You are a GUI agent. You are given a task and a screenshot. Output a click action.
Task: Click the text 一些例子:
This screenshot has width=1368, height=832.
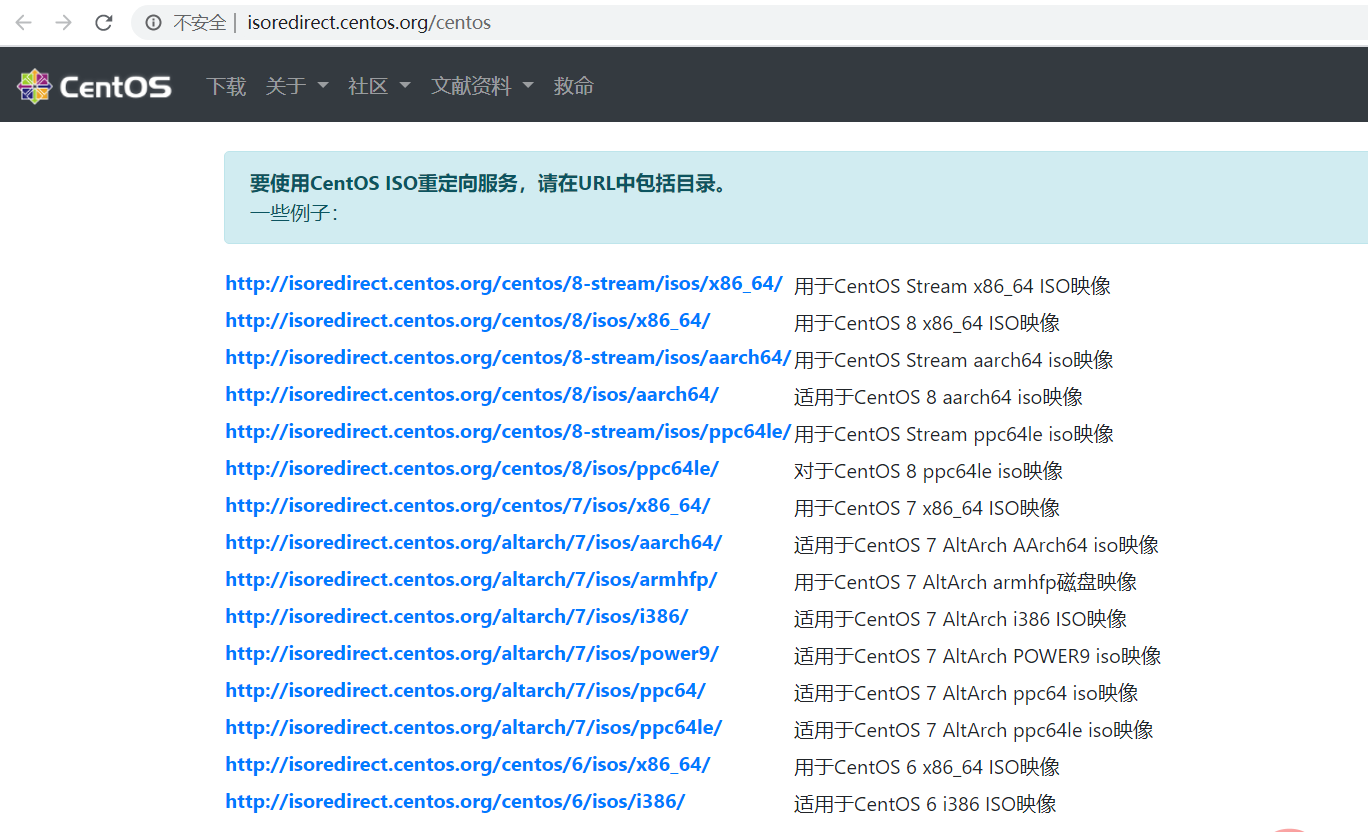pos(294,213)
